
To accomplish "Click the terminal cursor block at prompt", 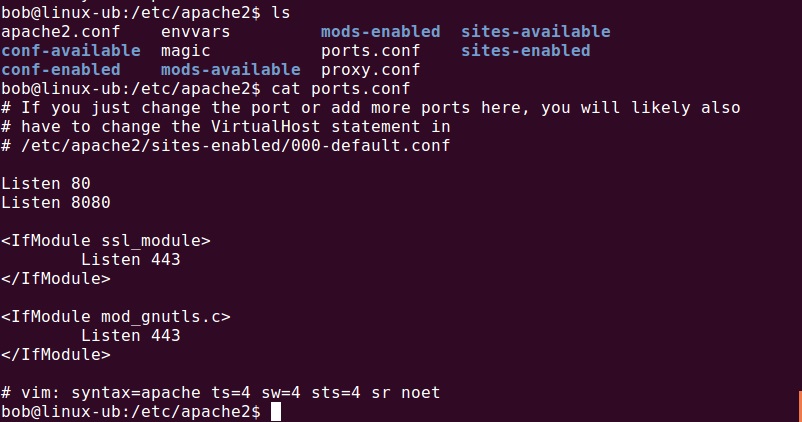I will tap(276, 411).
